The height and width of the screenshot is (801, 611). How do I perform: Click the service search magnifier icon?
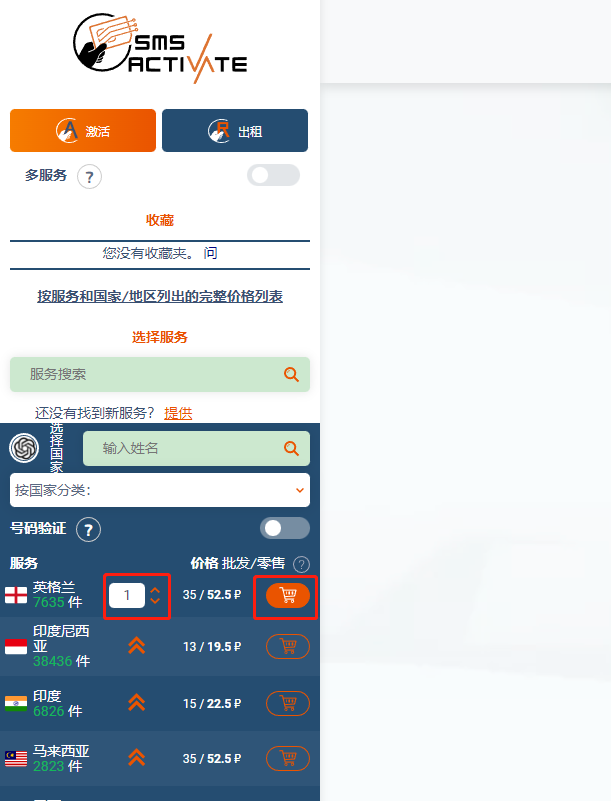tap(291, 374)
